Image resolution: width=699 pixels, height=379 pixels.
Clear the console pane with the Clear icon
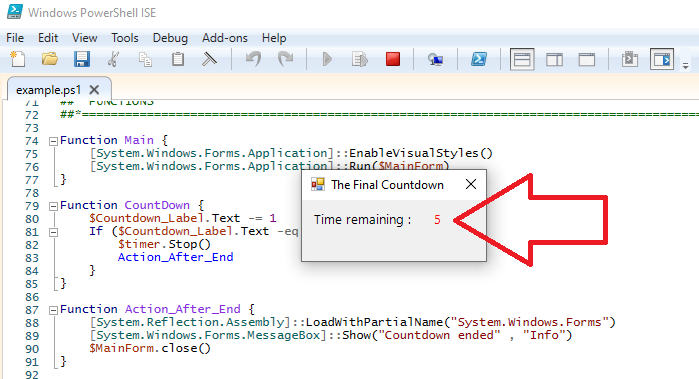point(209,59)
